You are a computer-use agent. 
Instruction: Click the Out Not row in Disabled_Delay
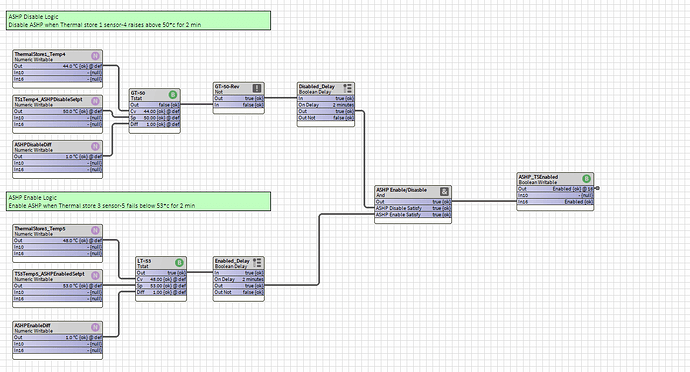[326, 118]
